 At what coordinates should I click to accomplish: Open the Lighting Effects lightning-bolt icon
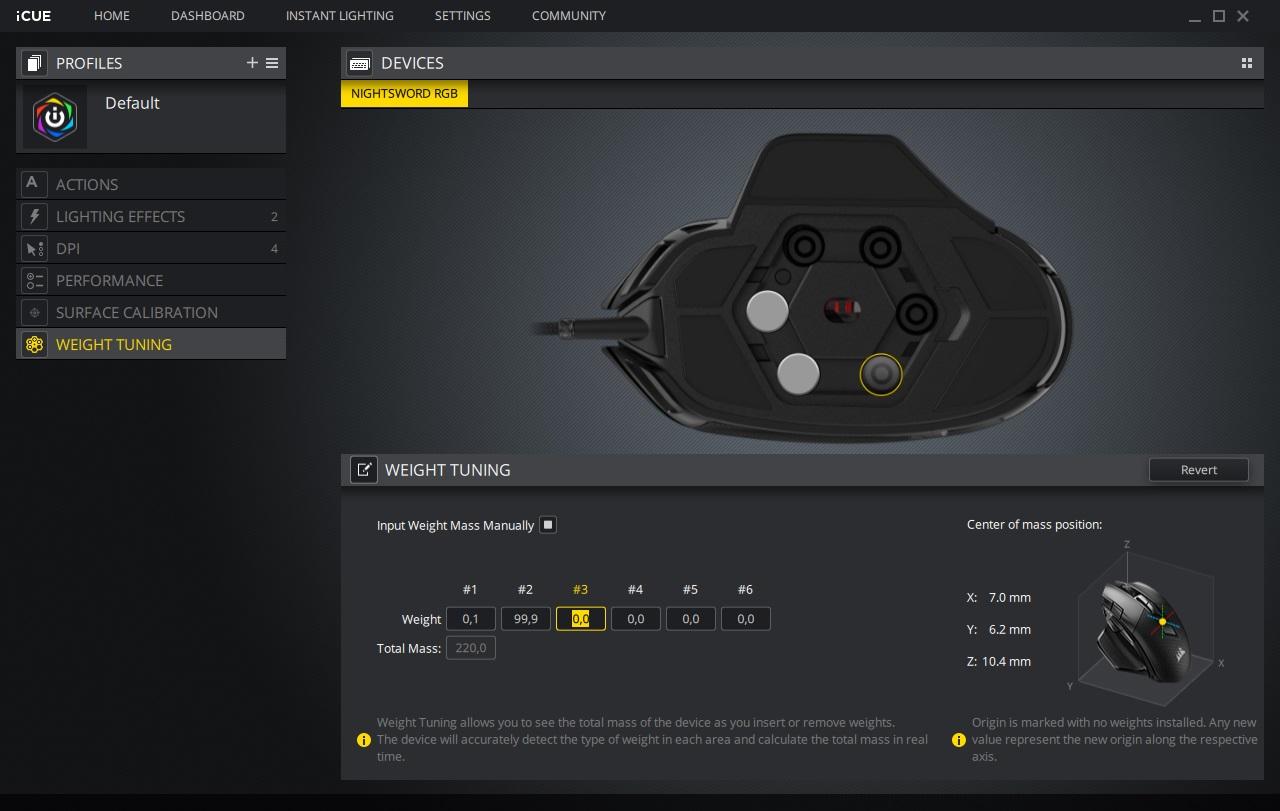point(34,216)
